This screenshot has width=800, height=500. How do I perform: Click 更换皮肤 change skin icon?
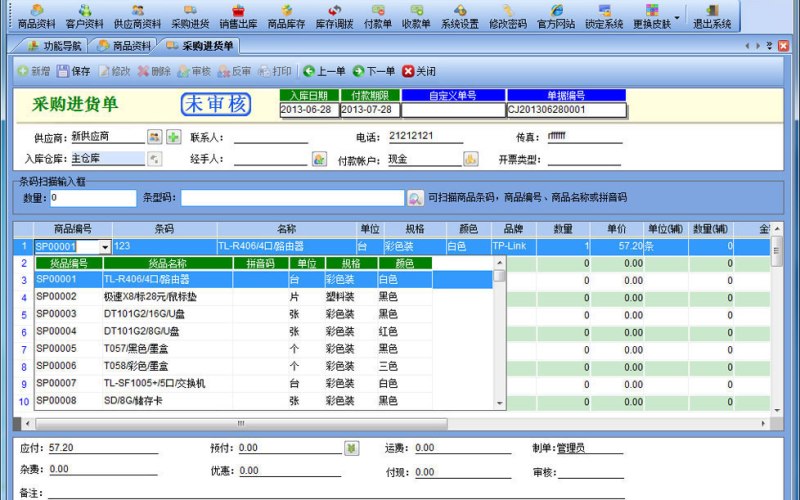point(652,16)
